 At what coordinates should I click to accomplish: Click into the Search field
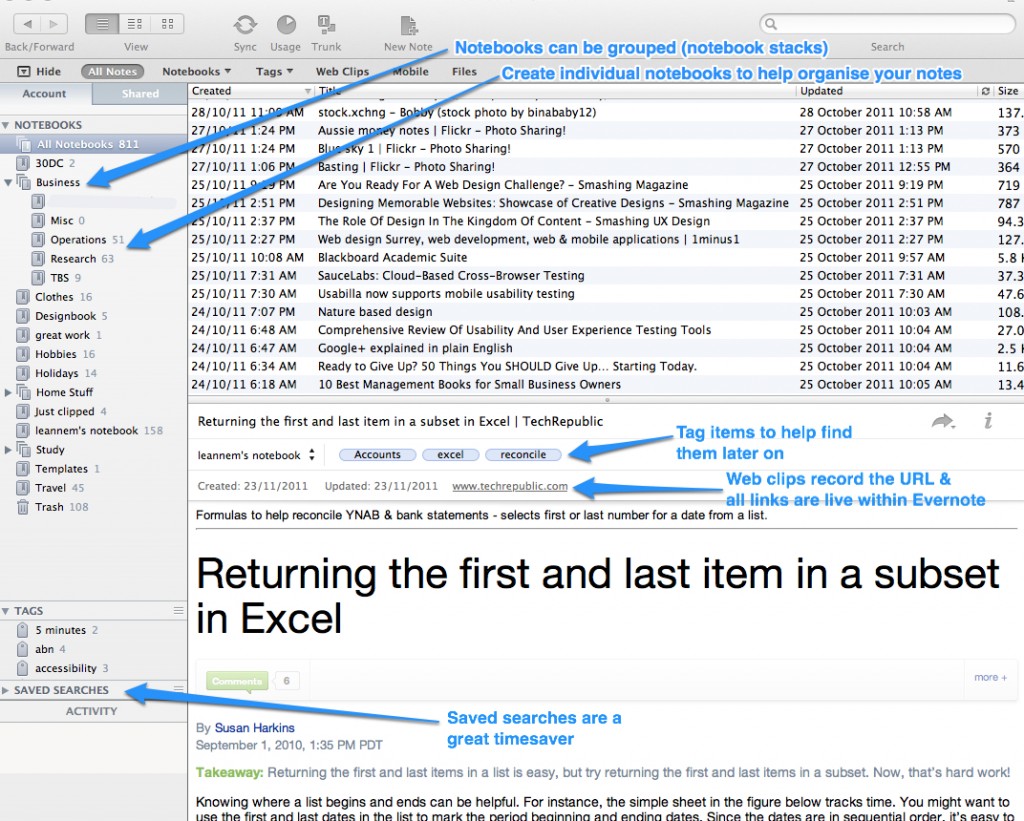(x=887, y=24)
